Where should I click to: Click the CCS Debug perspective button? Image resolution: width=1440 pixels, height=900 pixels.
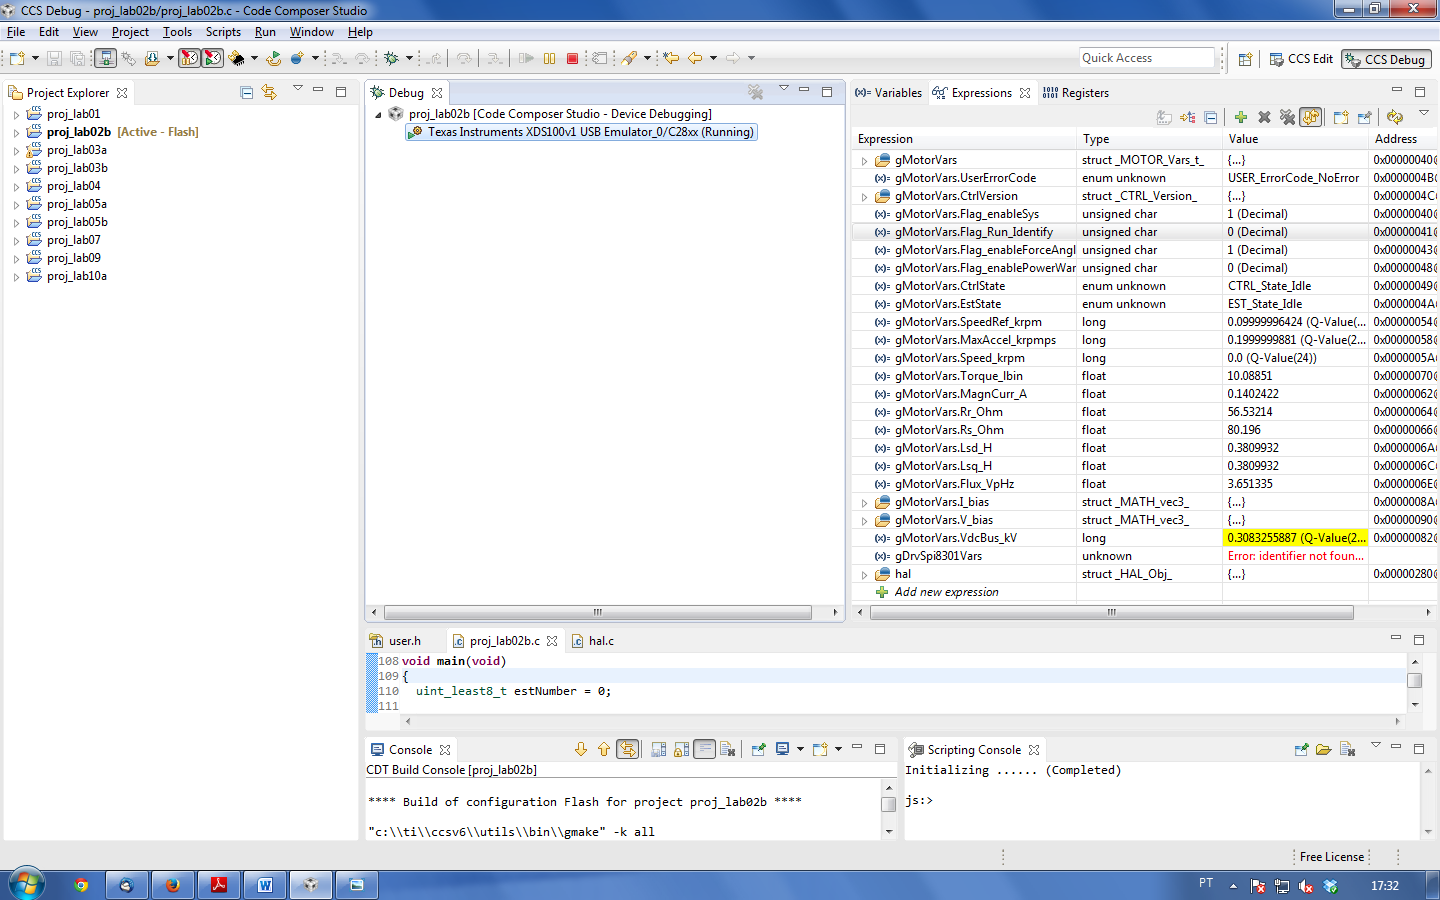pyautogui.click(x=1386, y=59)
